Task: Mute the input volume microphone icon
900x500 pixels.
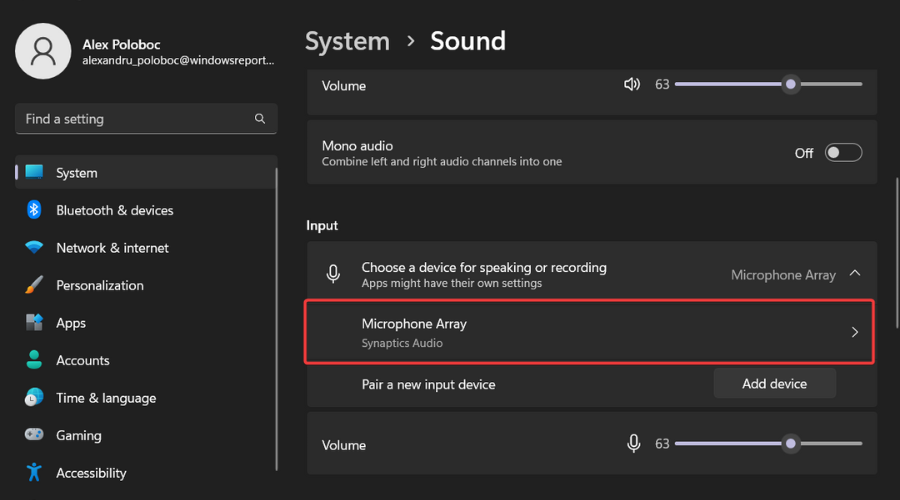Action: [x=633, y=444]
